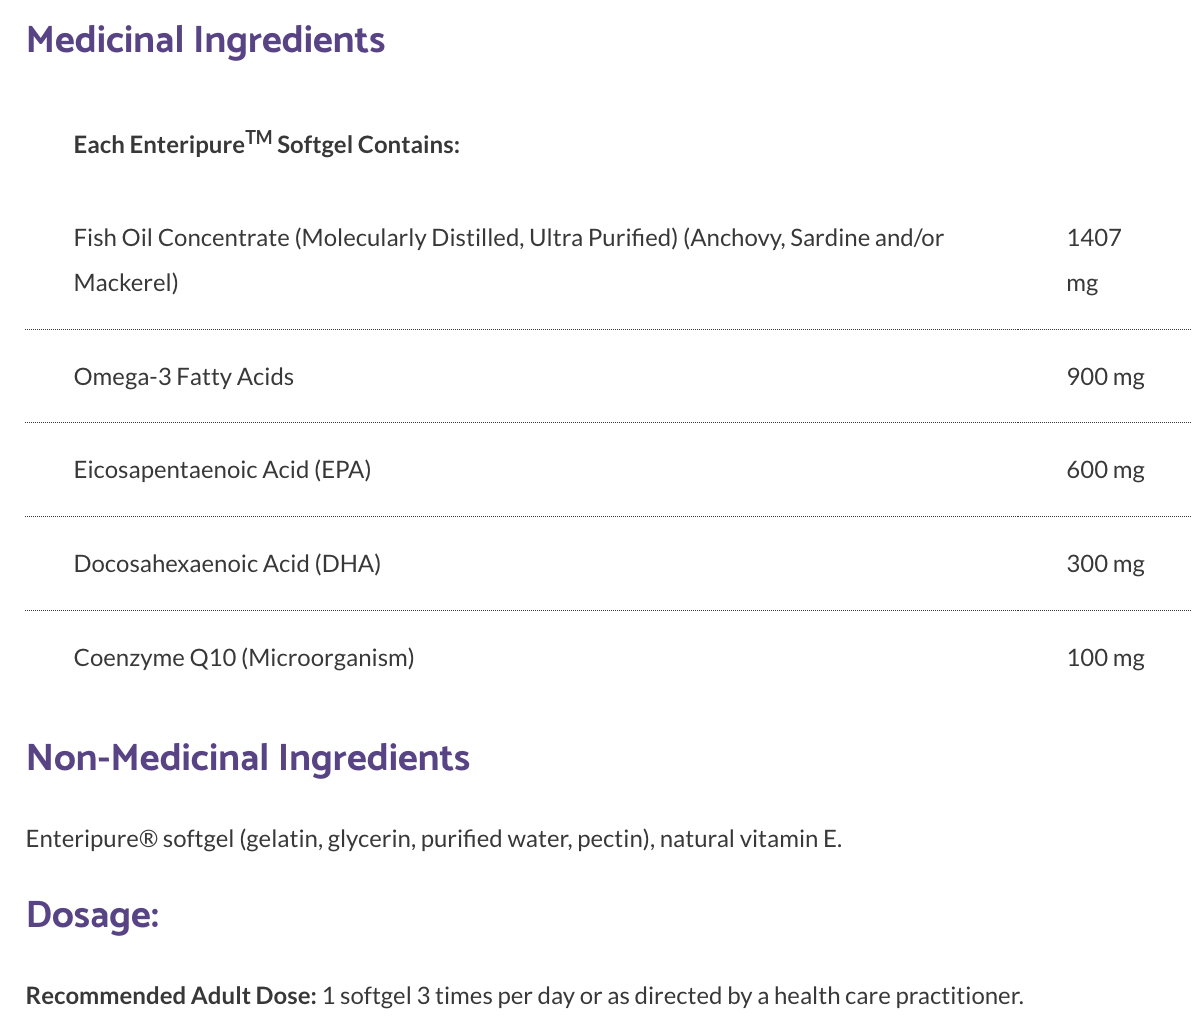Click Coenzyme Q10 (Microorganism) label
The width and height of the screenshot is (1192, 1036).
(x=244, y=658)
